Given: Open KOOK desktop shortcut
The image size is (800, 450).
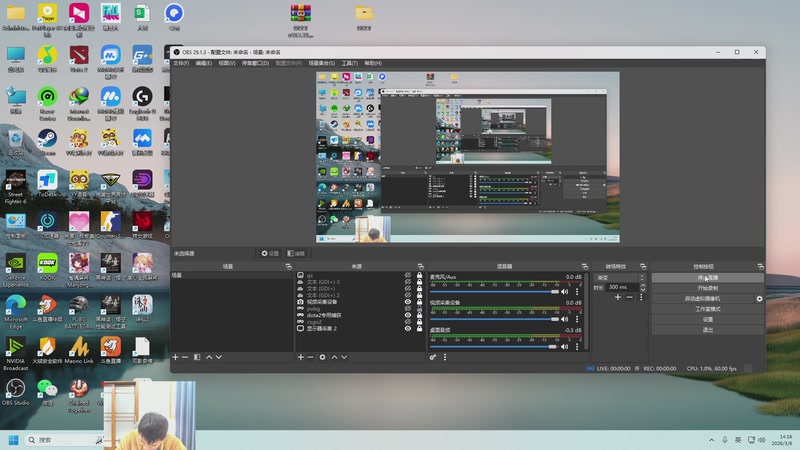Looking at the screenshot, I should coord(47,267).
